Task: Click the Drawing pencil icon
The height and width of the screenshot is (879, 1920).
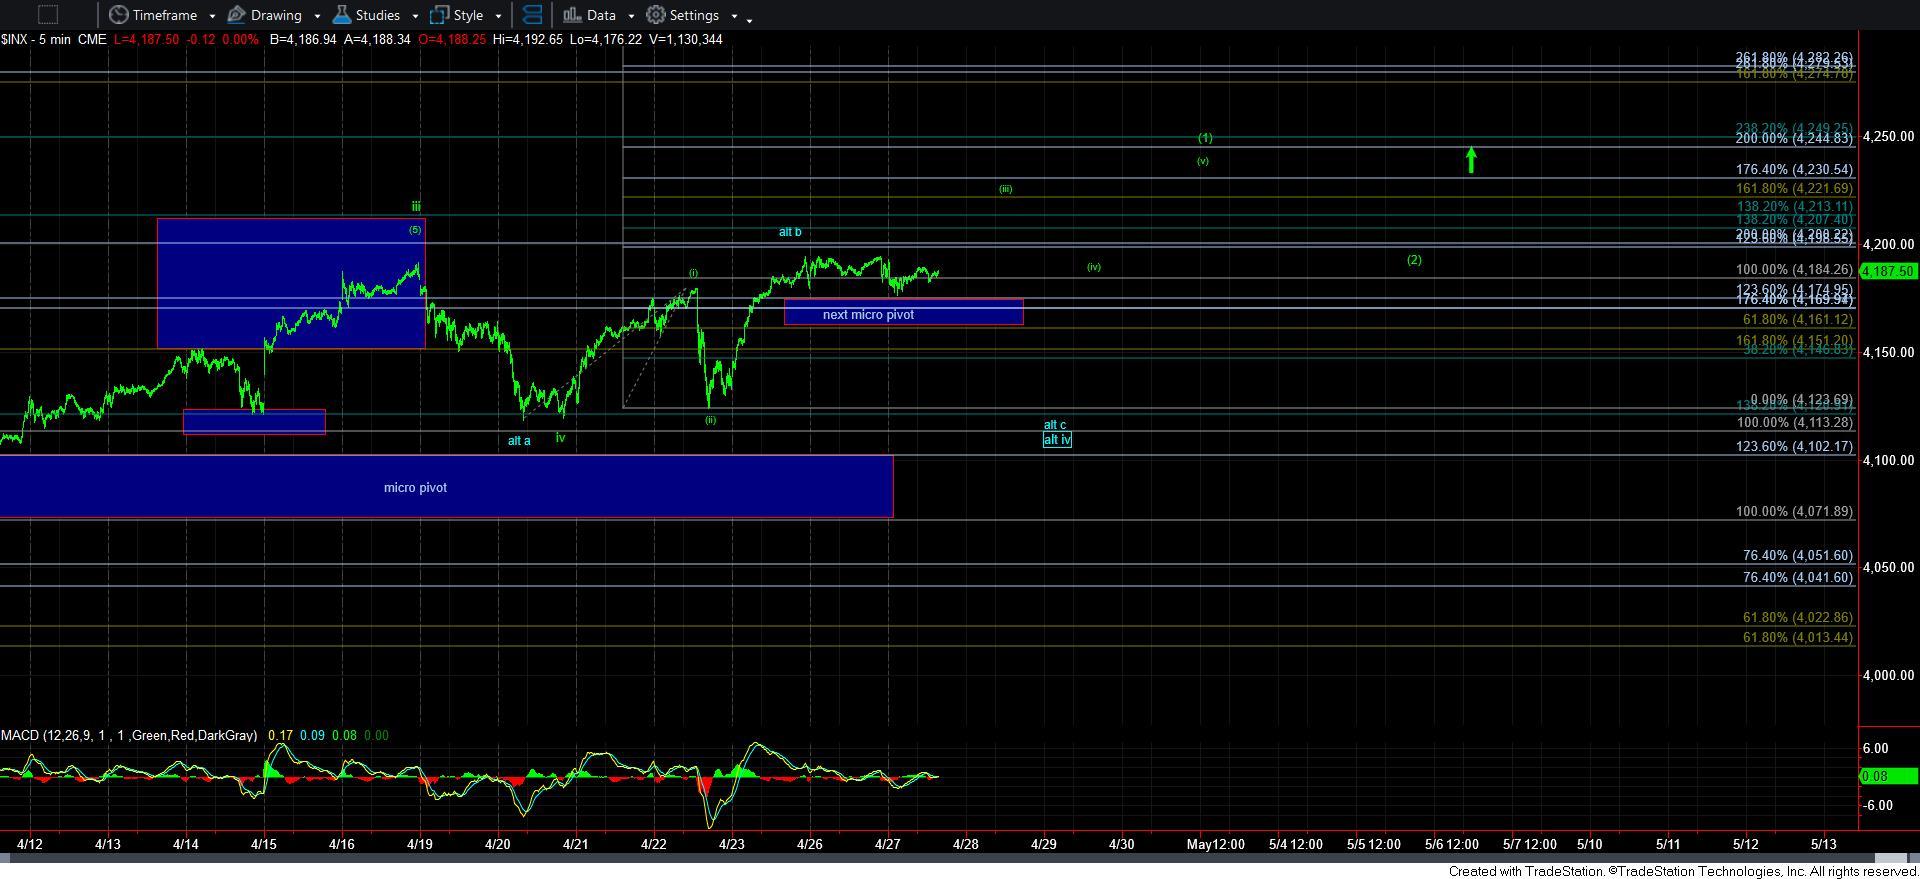Action: tap(237, 15)
